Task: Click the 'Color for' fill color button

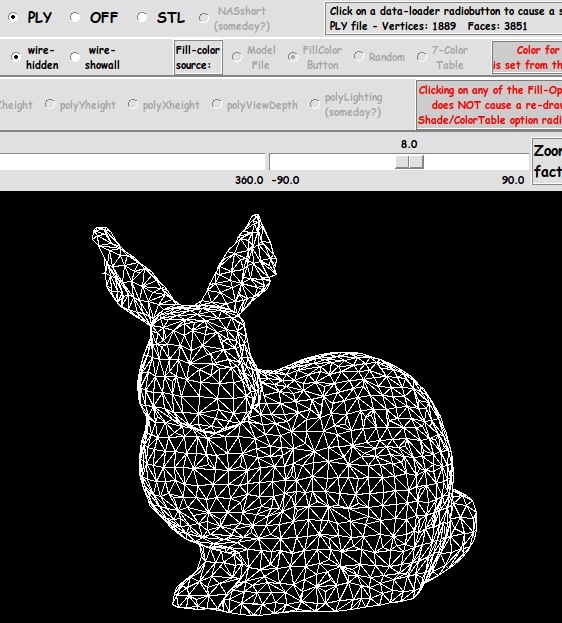Action: coord(527,57)
